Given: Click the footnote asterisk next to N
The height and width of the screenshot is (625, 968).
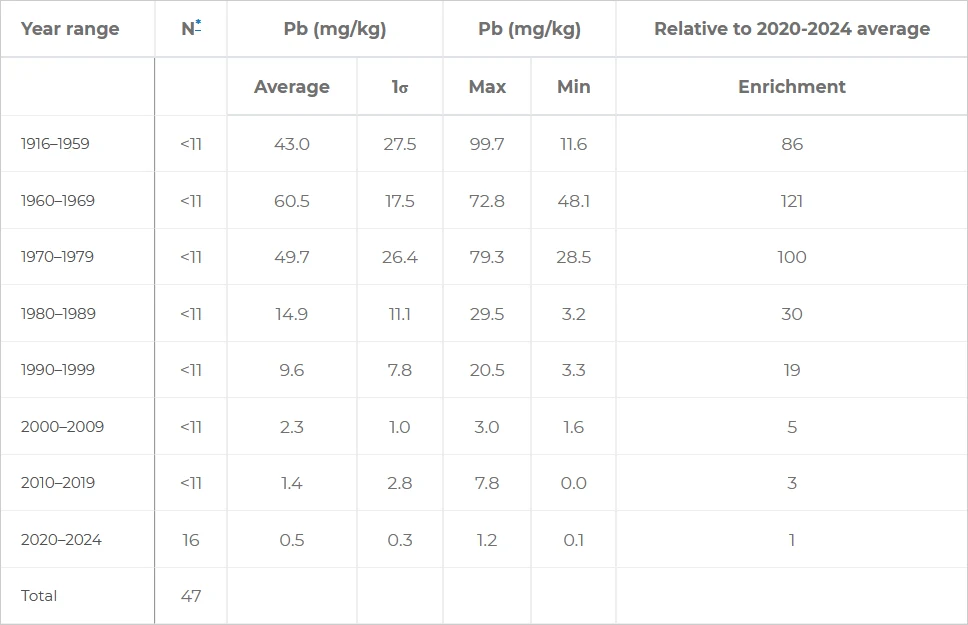Looking at the screenshot, I should point(198,24).
